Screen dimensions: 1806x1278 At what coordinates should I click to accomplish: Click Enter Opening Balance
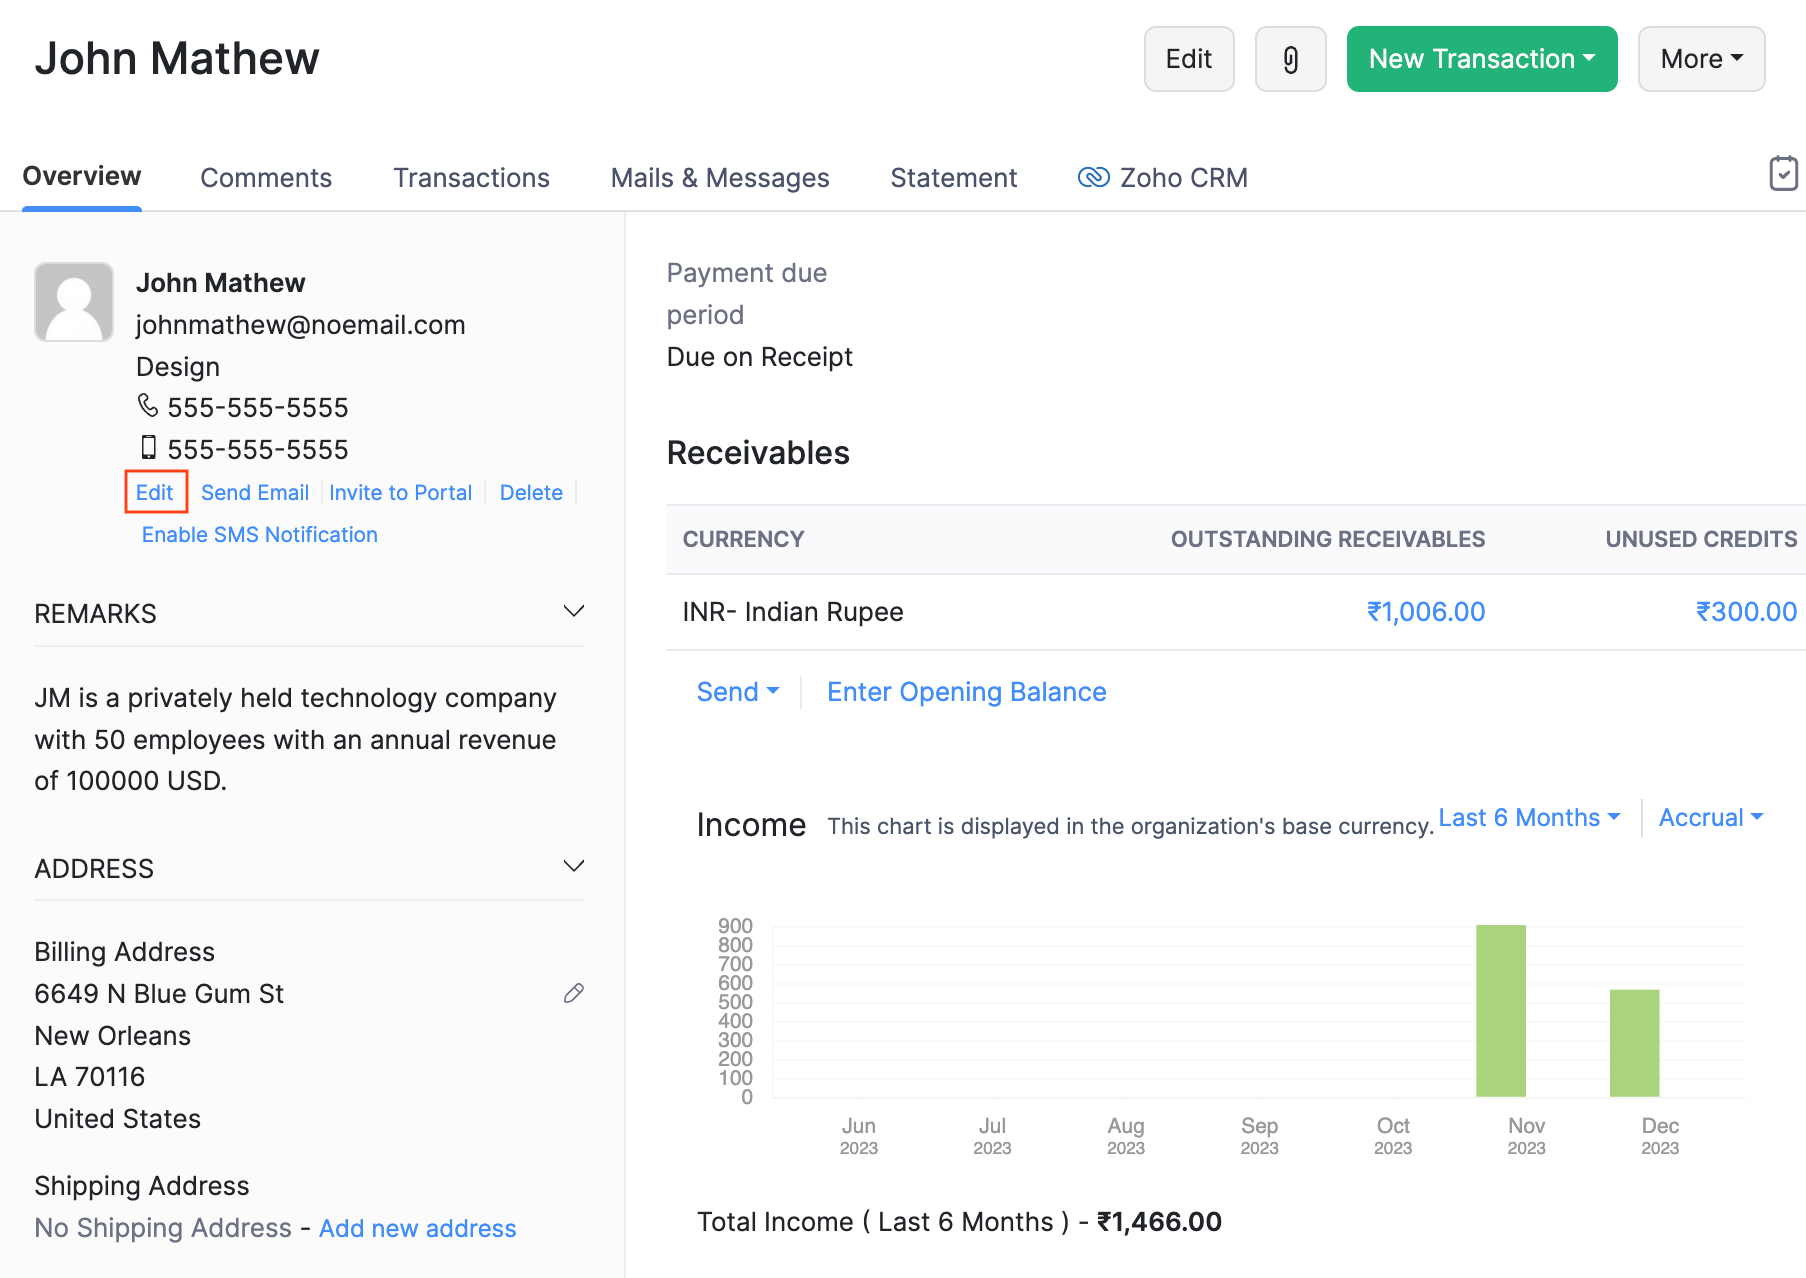(966, 691)
